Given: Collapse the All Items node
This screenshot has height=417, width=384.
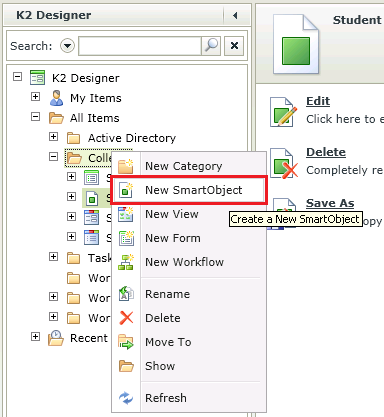Looking at the screenshot, I should pyautogui.click(x=35, y=117).
